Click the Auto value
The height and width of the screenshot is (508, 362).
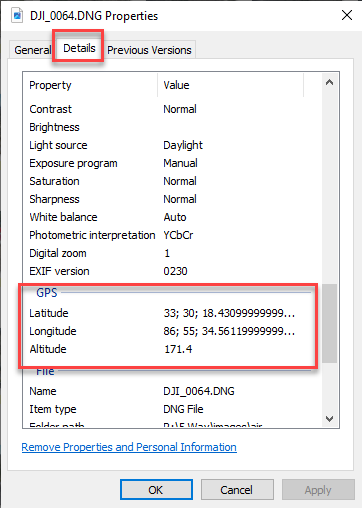pos(175,217)
